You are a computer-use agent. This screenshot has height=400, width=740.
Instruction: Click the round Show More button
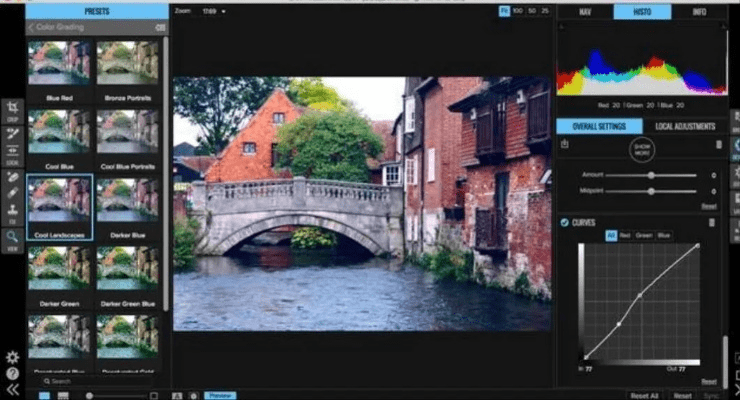point(641,149)
